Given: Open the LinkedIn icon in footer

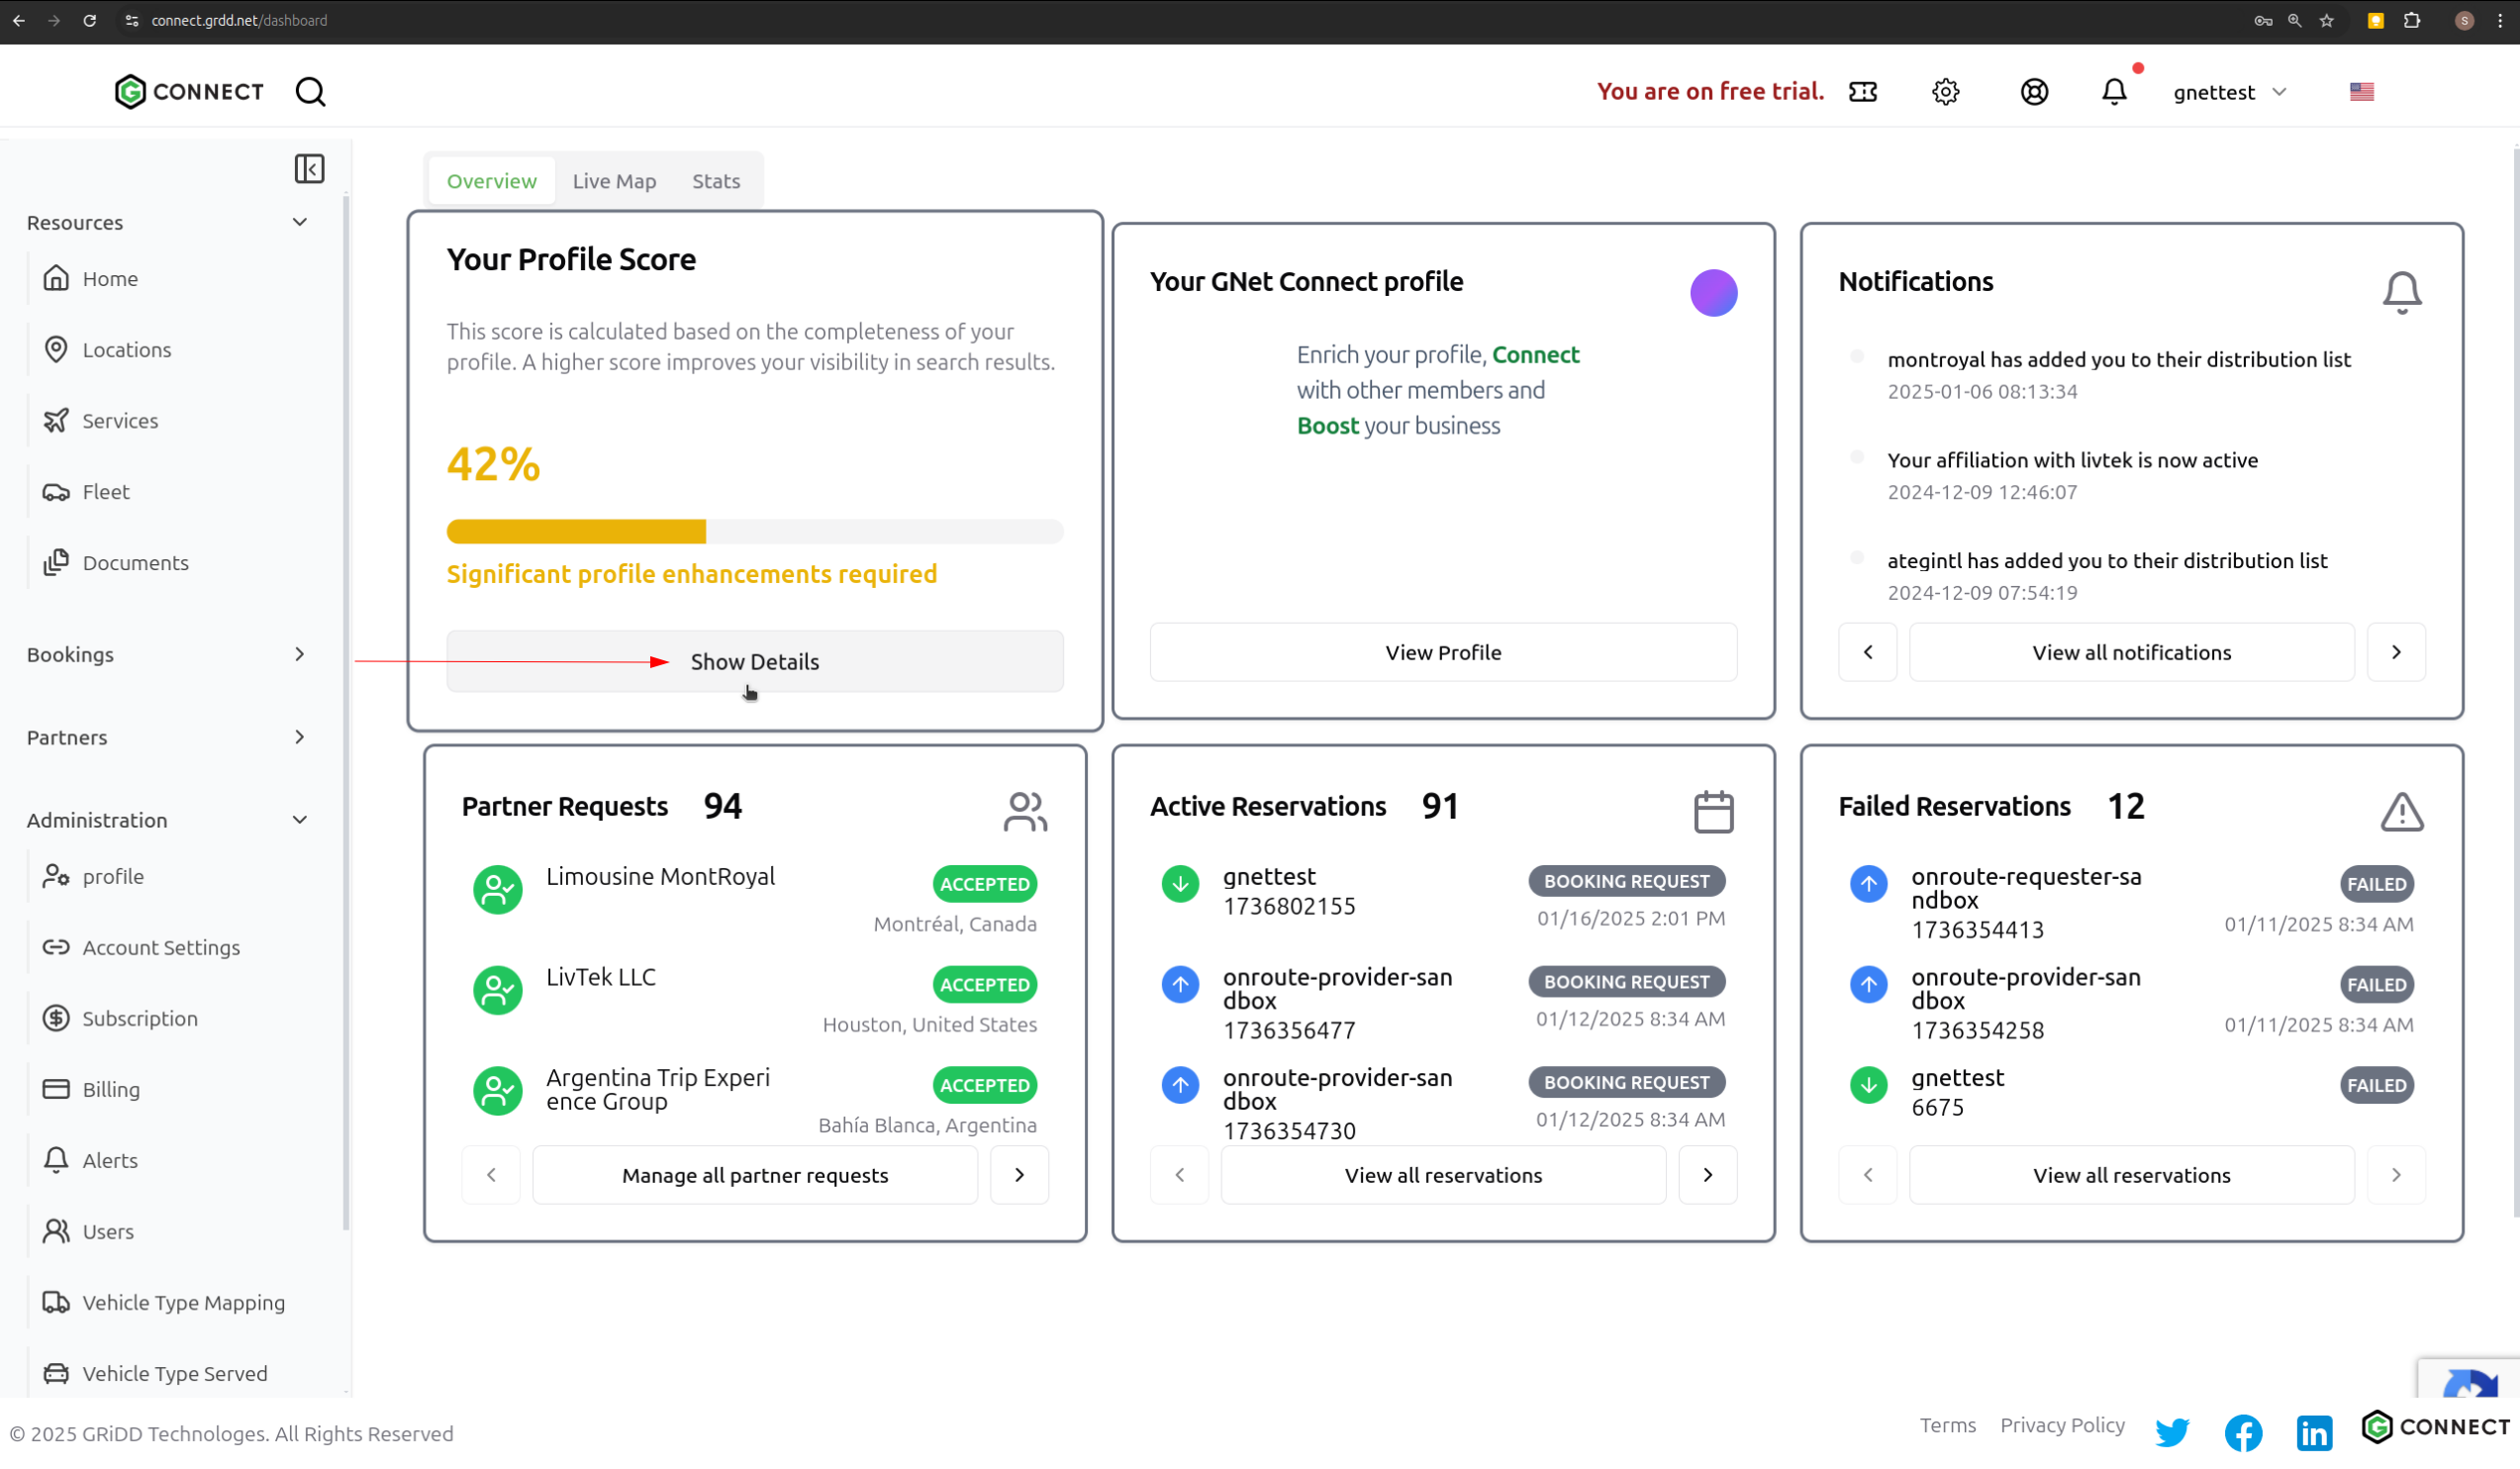Looking at the screenshot, I should tap(2313, 1432).
